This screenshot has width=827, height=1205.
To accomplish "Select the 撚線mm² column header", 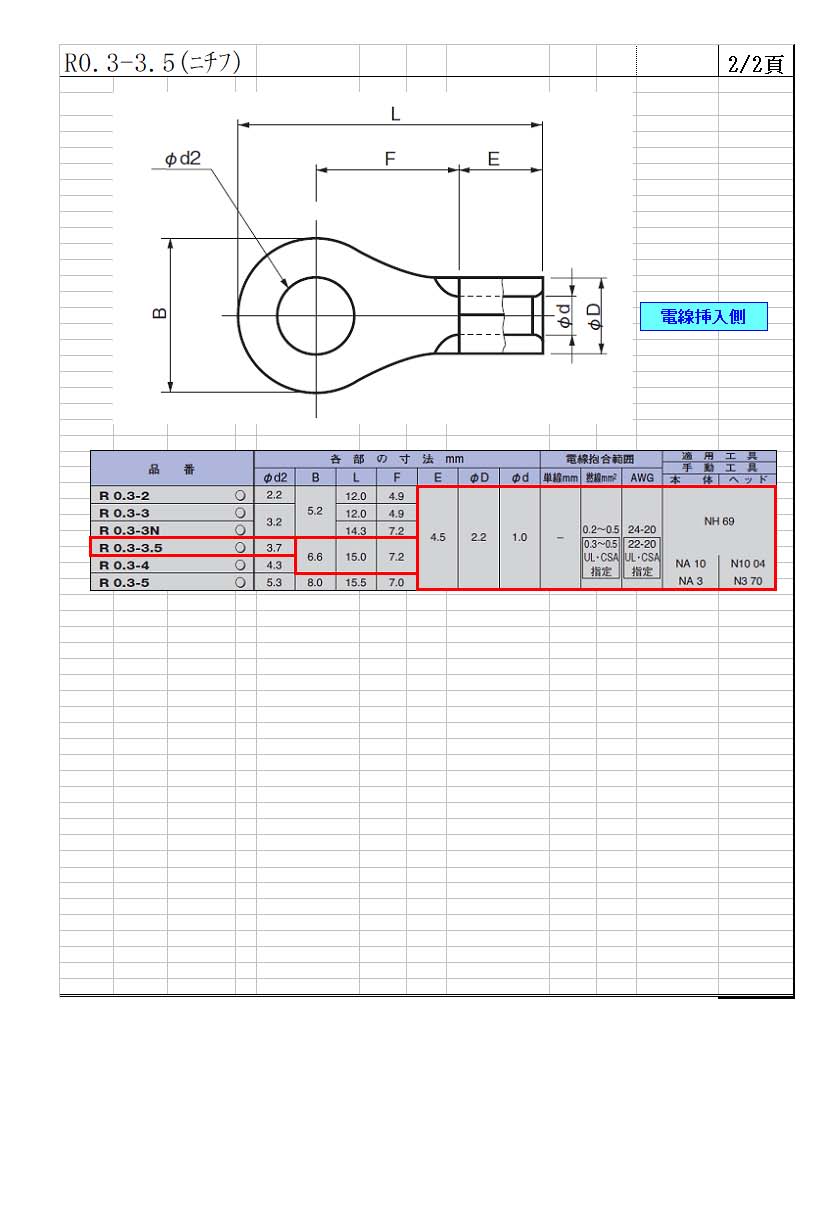I will (601, 478).
